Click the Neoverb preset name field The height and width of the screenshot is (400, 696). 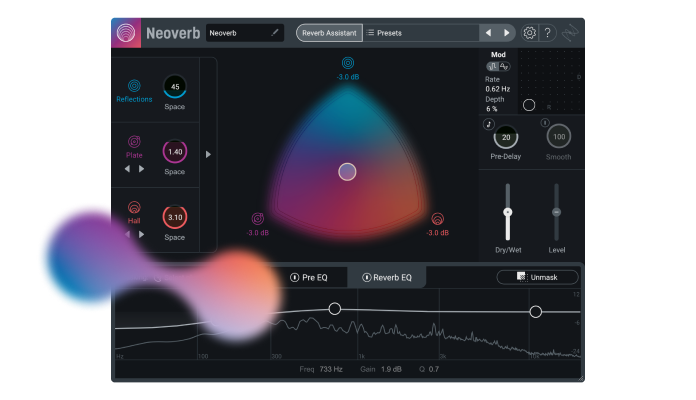coord(245,33)
